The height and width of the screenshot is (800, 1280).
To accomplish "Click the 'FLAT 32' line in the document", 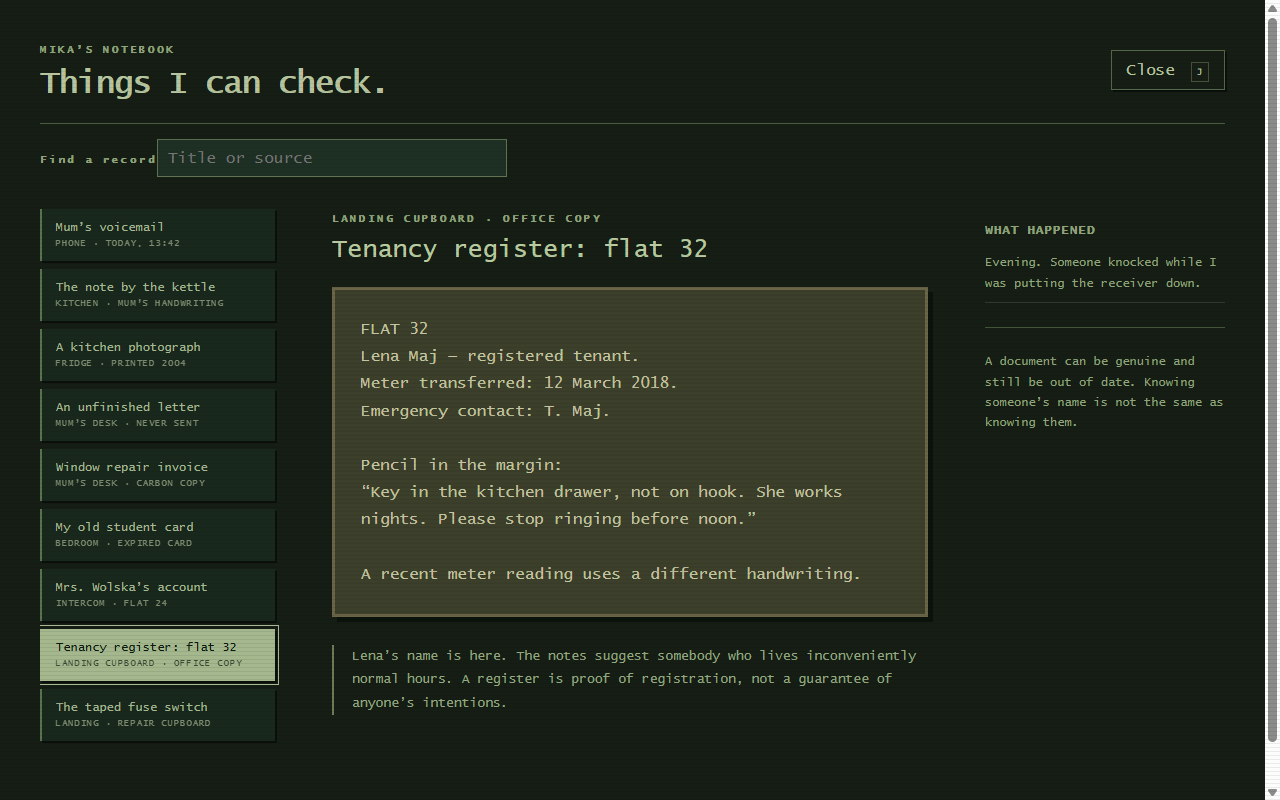I will pos(394,329).
